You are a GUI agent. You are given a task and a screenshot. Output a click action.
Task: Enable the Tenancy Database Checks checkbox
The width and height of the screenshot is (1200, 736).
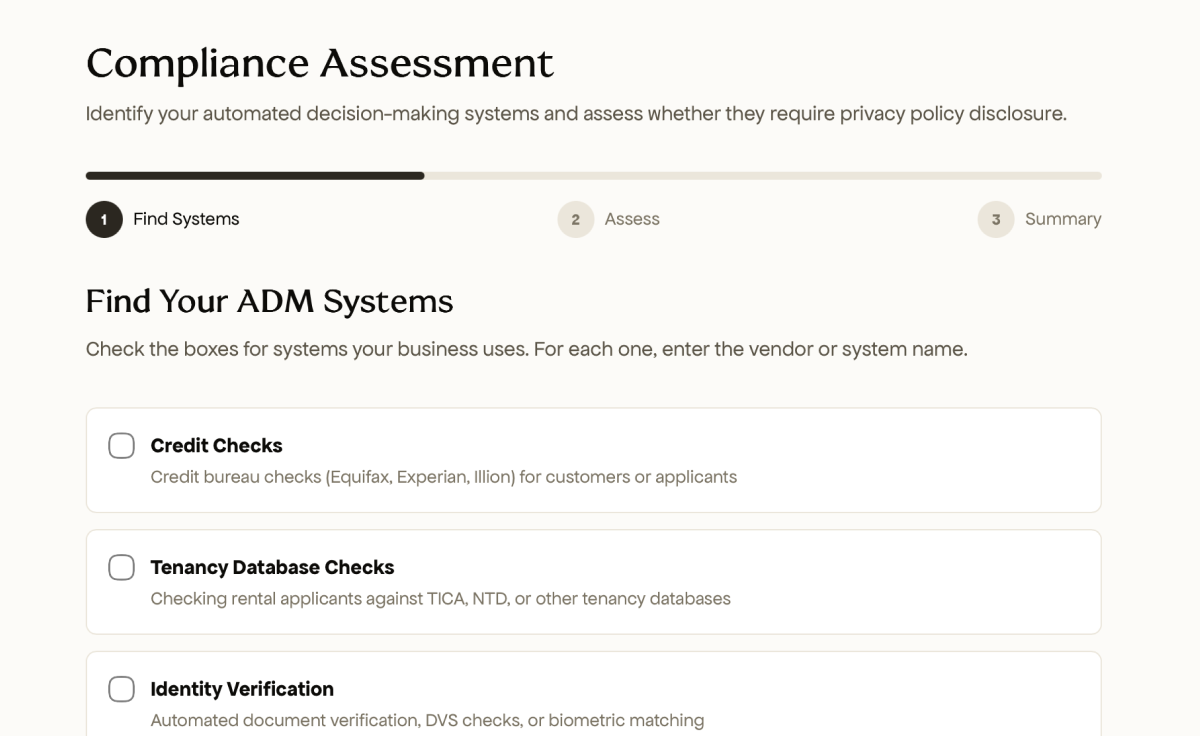121,567
